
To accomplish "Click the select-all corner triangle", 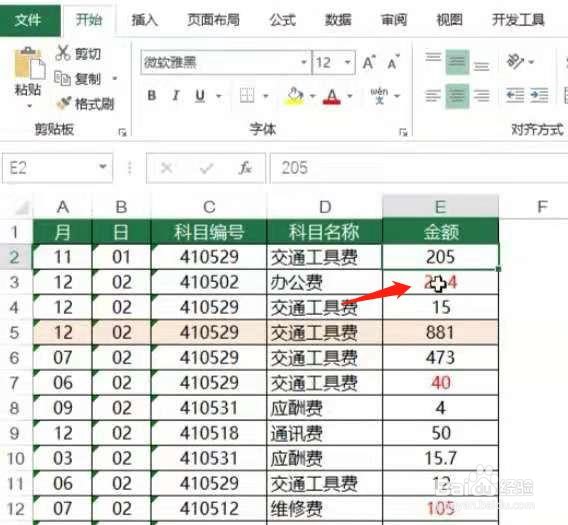I will (x=22, y=208).
